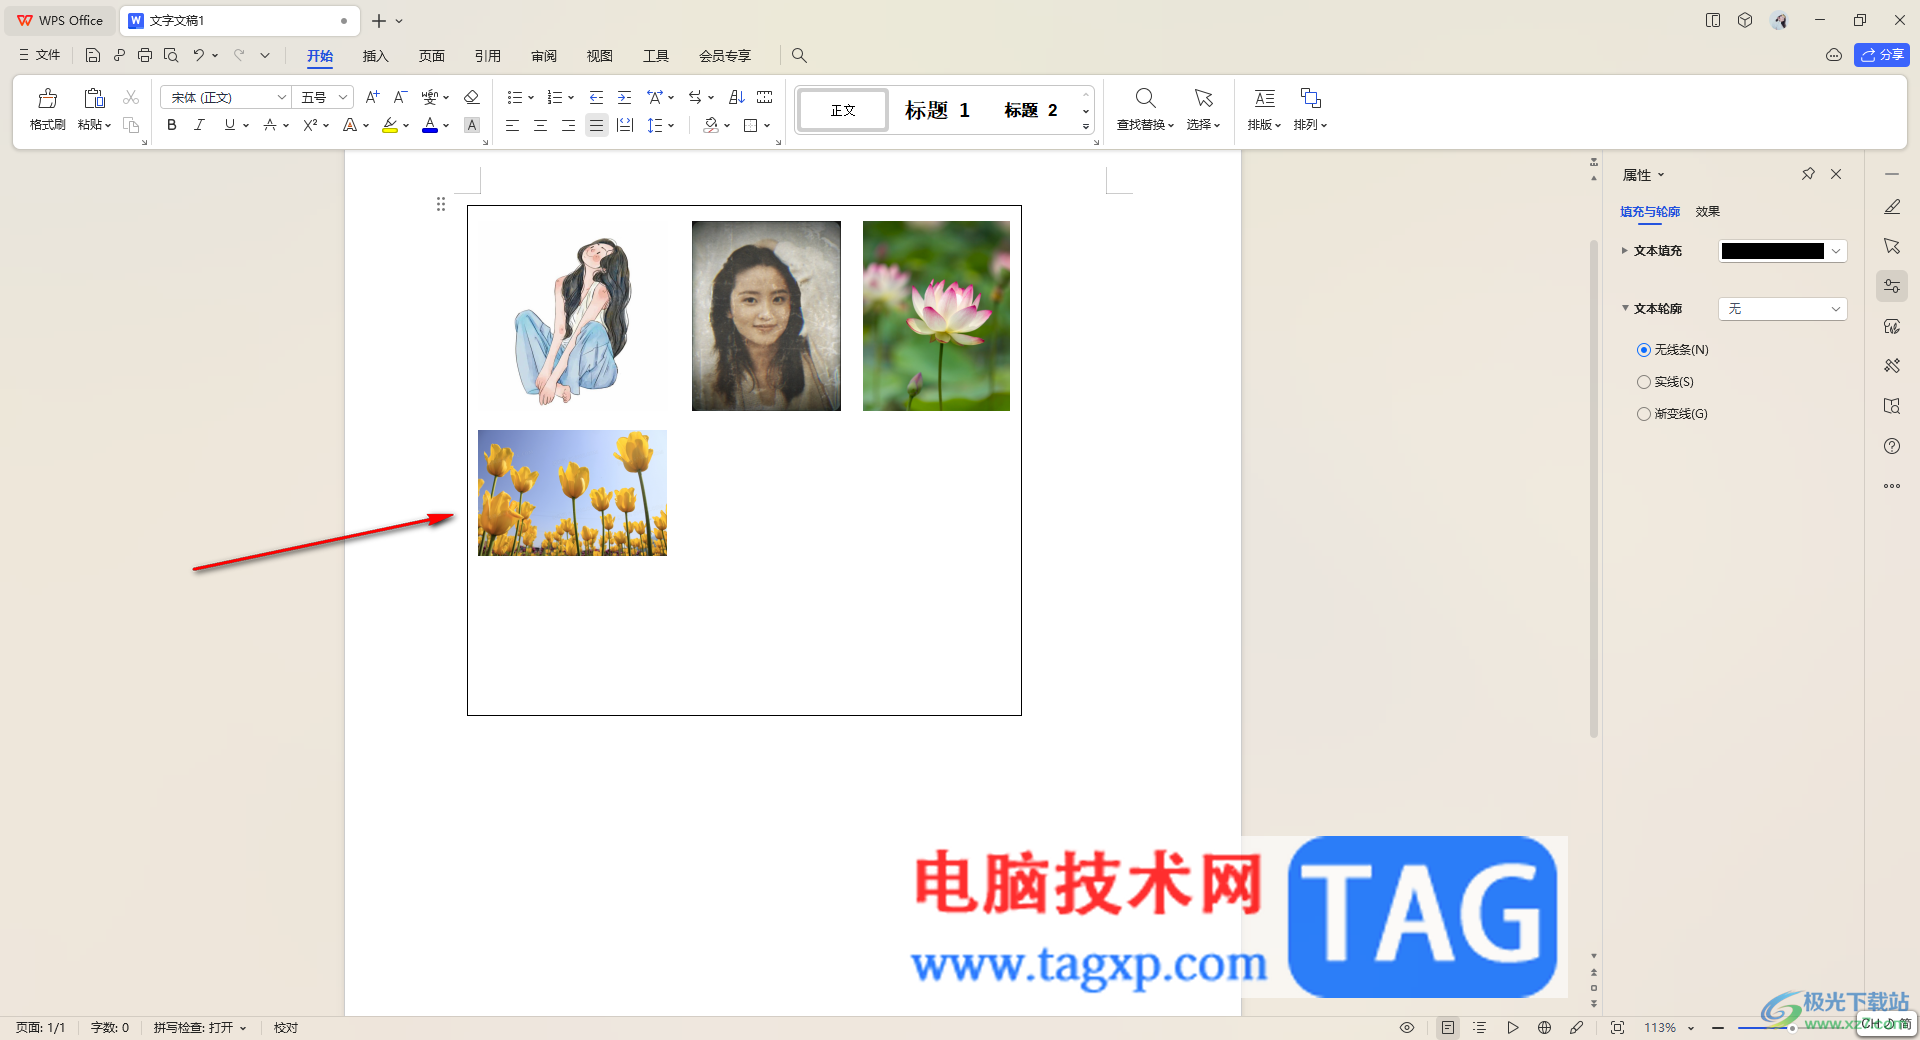Toggle Bold formatting
The height and width of the screenshot is (1040, 1920).
point(172,125)
